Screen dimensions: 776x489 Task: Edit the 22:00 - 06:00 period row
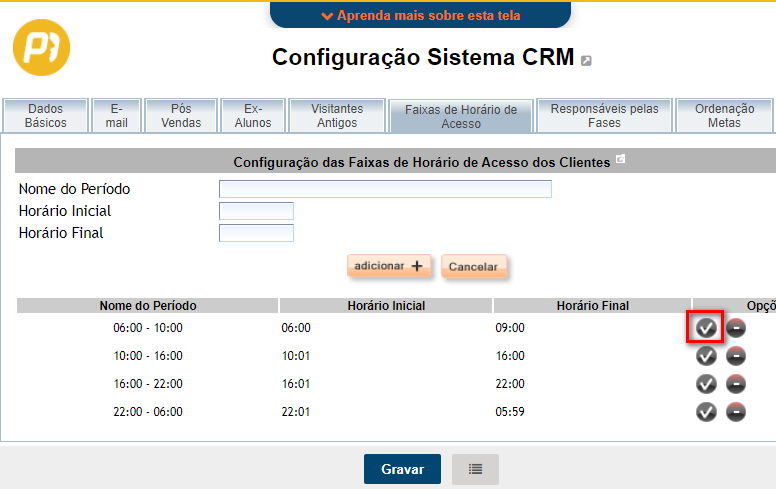(x=706, y=411)
